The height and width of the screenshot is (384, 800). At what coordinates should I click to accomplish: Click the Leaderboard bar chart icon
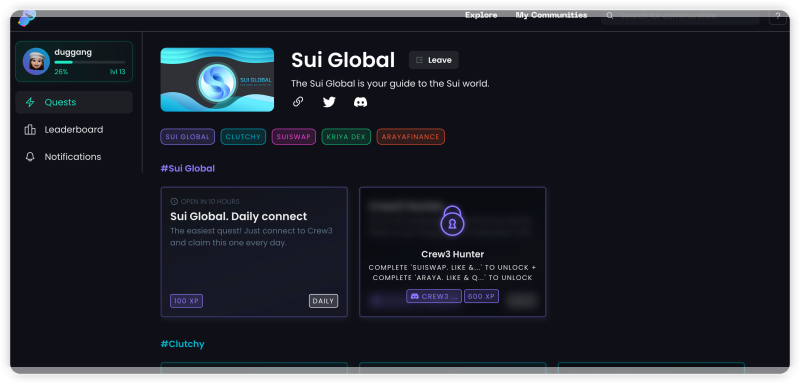pos(30,130)
